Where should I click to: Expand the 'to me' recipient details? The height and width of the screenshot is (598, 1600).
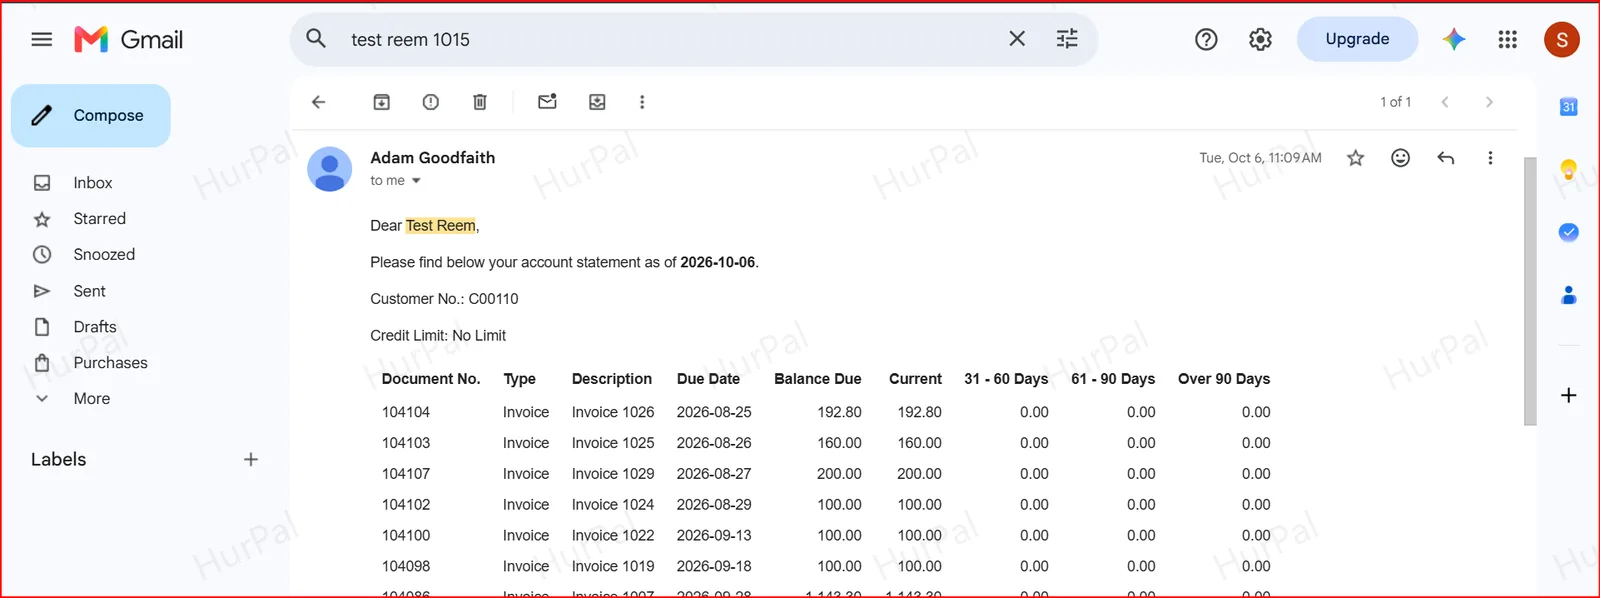(416, 181)
